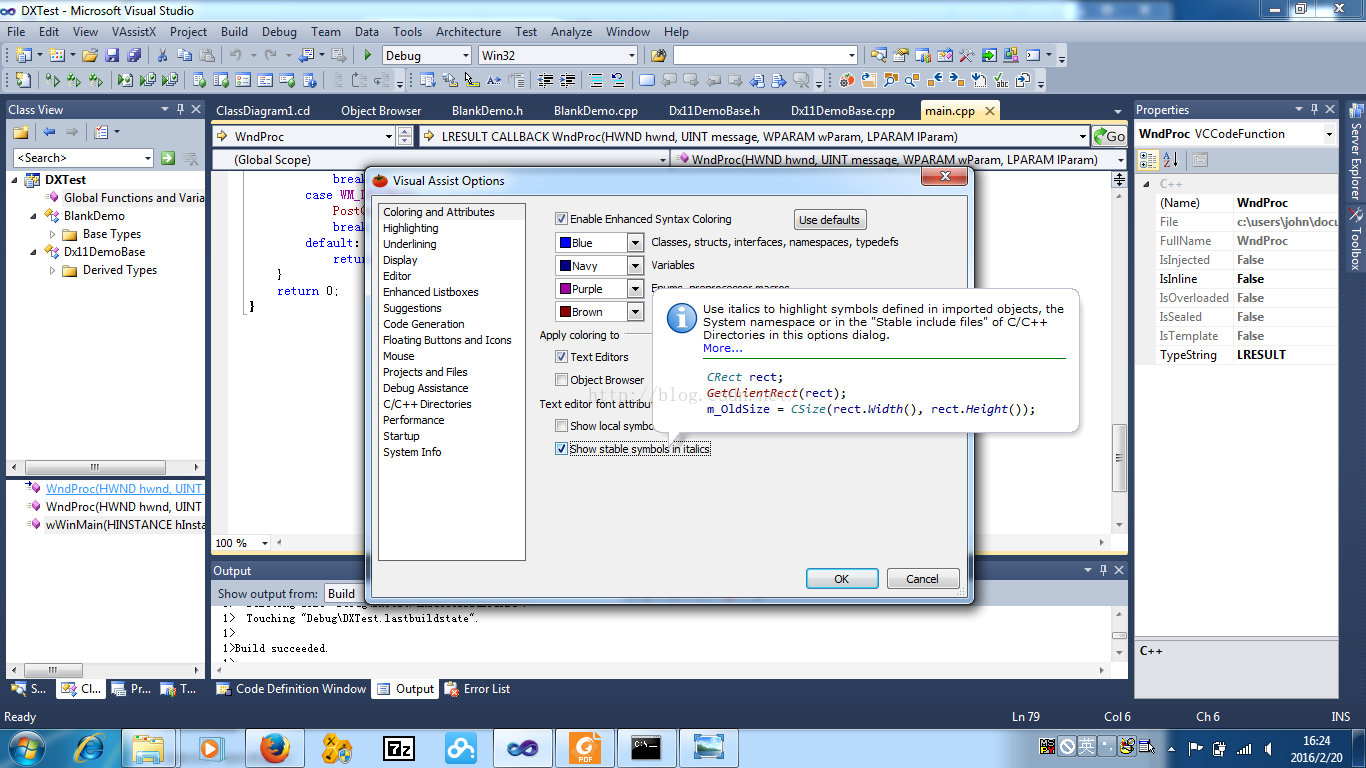Click the Save All toolbar icon

pos(134,55)
